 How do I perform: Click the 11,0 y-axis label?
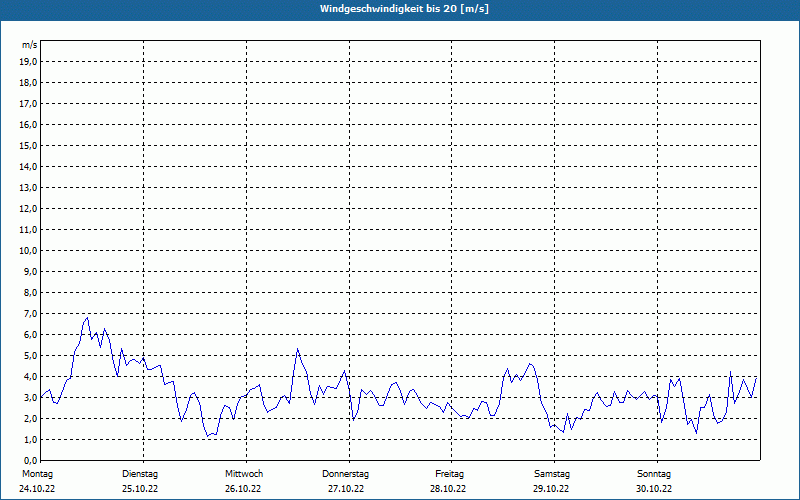pyautogui.click(x=28, y=230)
